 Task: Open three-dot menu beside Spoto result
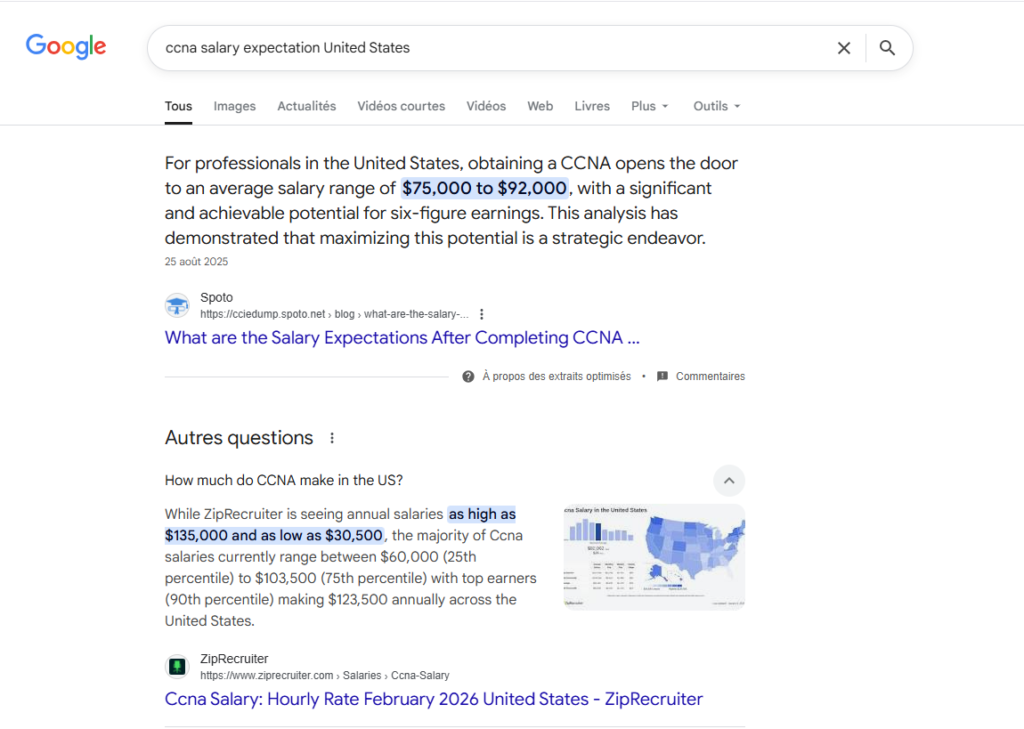click(x=482, y=314)
